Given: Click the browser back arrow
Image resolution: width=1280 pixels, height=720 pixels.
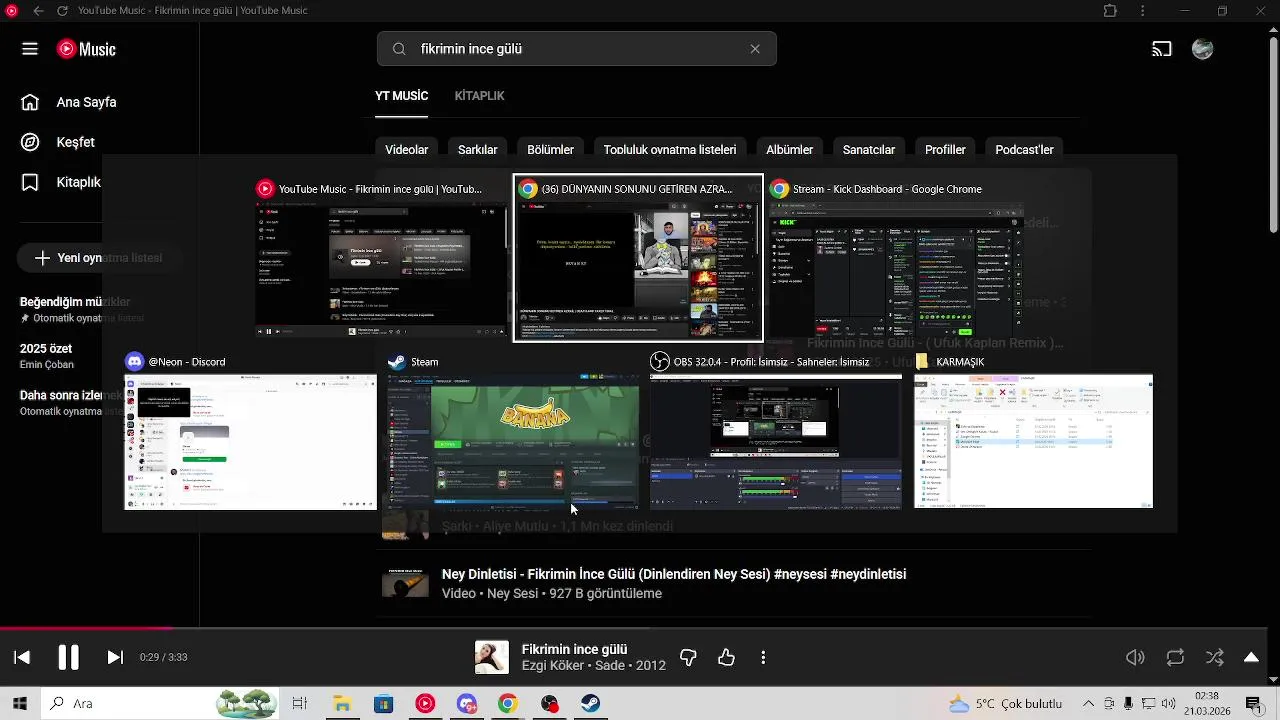Looking at the screenshot, I should (38, 11).
